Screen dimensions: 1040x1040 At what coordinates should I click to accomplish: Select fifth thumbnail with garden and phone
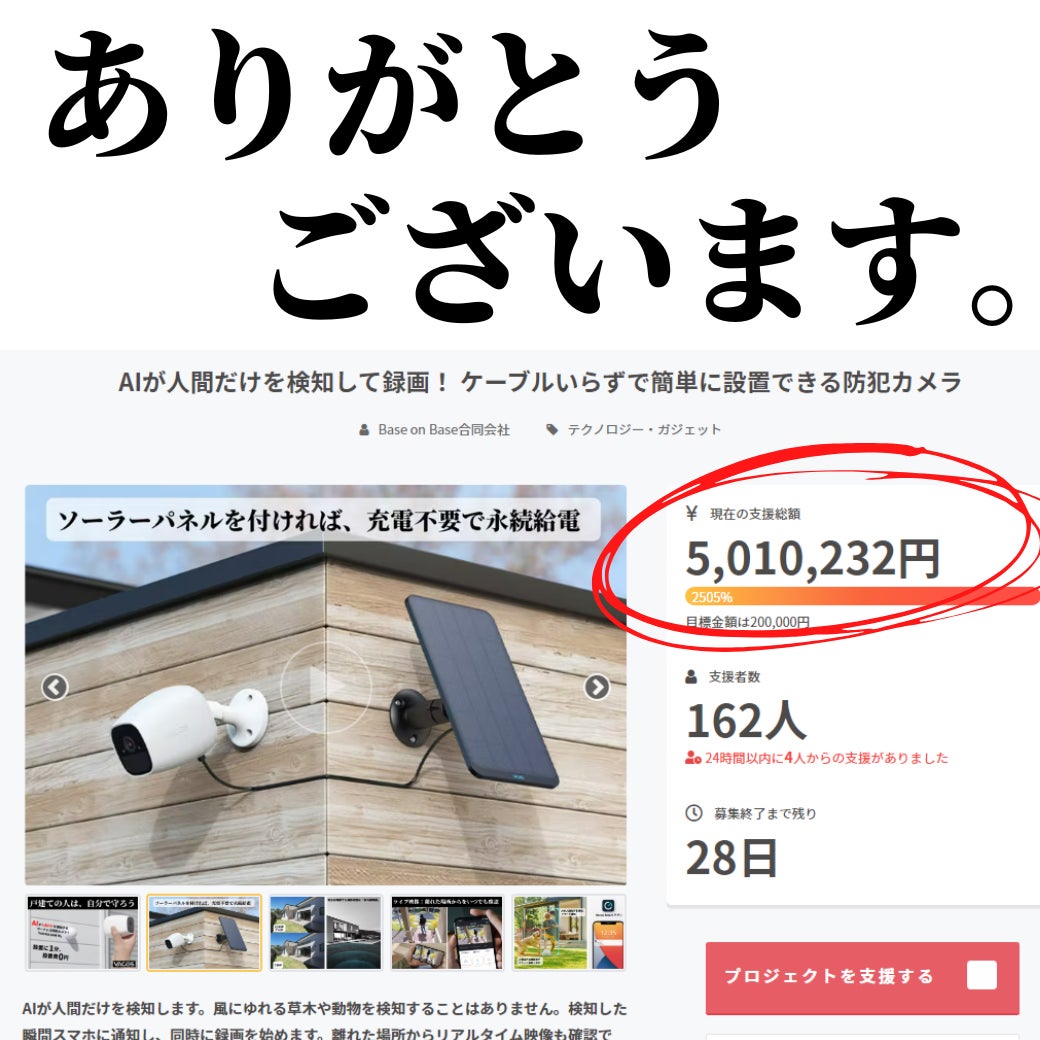click(569, 933)
